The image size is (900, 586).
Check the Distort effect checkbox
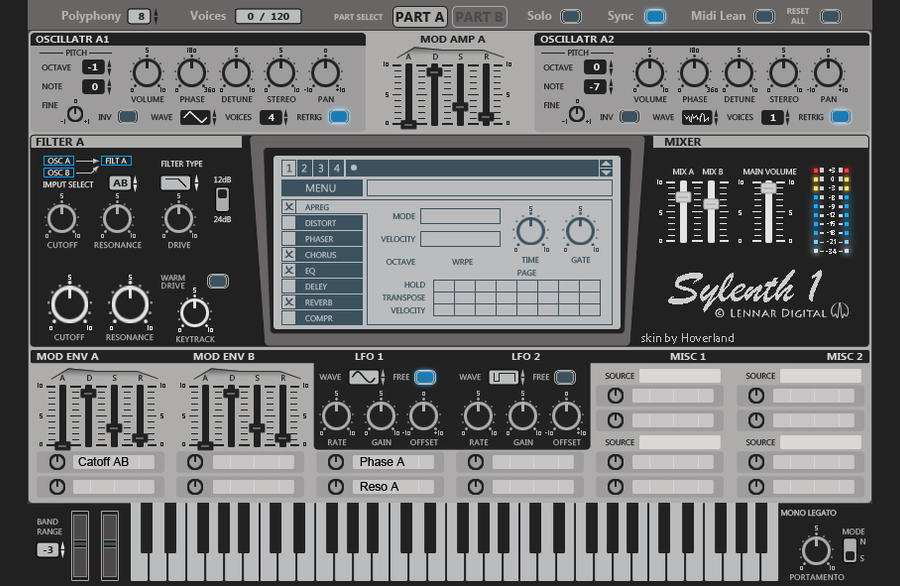point(289,223)
